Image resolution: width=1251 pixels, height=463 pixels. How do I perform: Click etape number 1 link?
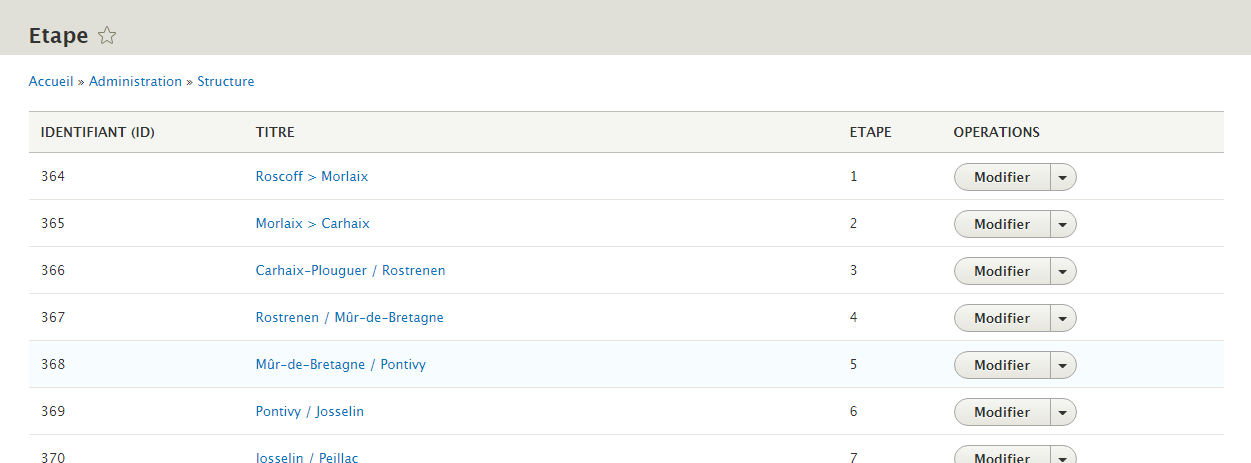[x=853, y=177]
